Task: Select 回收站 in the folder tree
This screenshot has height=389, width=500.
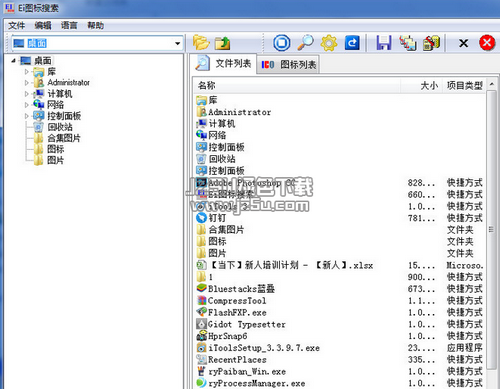Action: click(x=60, y=127)
